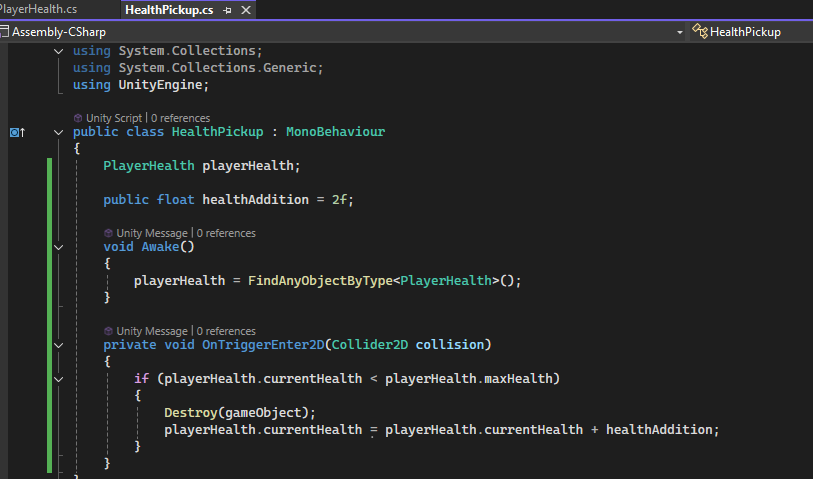Collapse the if statement block
The image size is (813, 479).
[59, 379]
